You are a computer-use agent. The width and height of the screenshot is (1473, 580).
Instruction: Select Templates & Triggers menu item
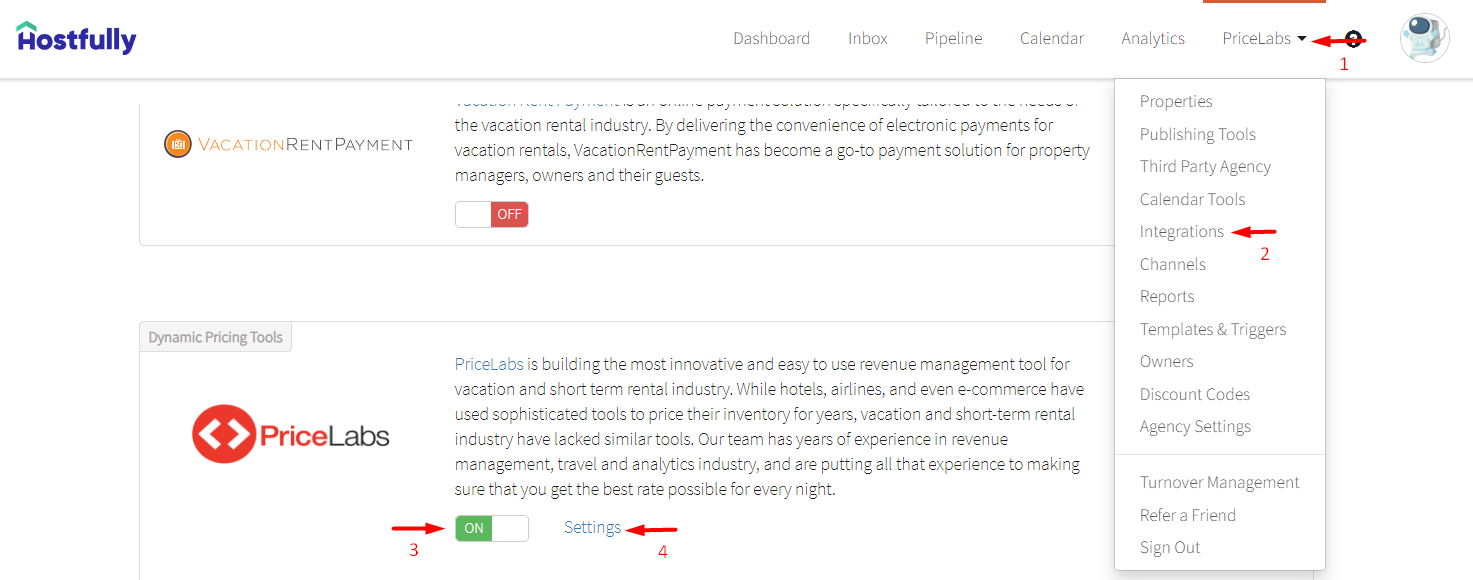pos(1213,329)
